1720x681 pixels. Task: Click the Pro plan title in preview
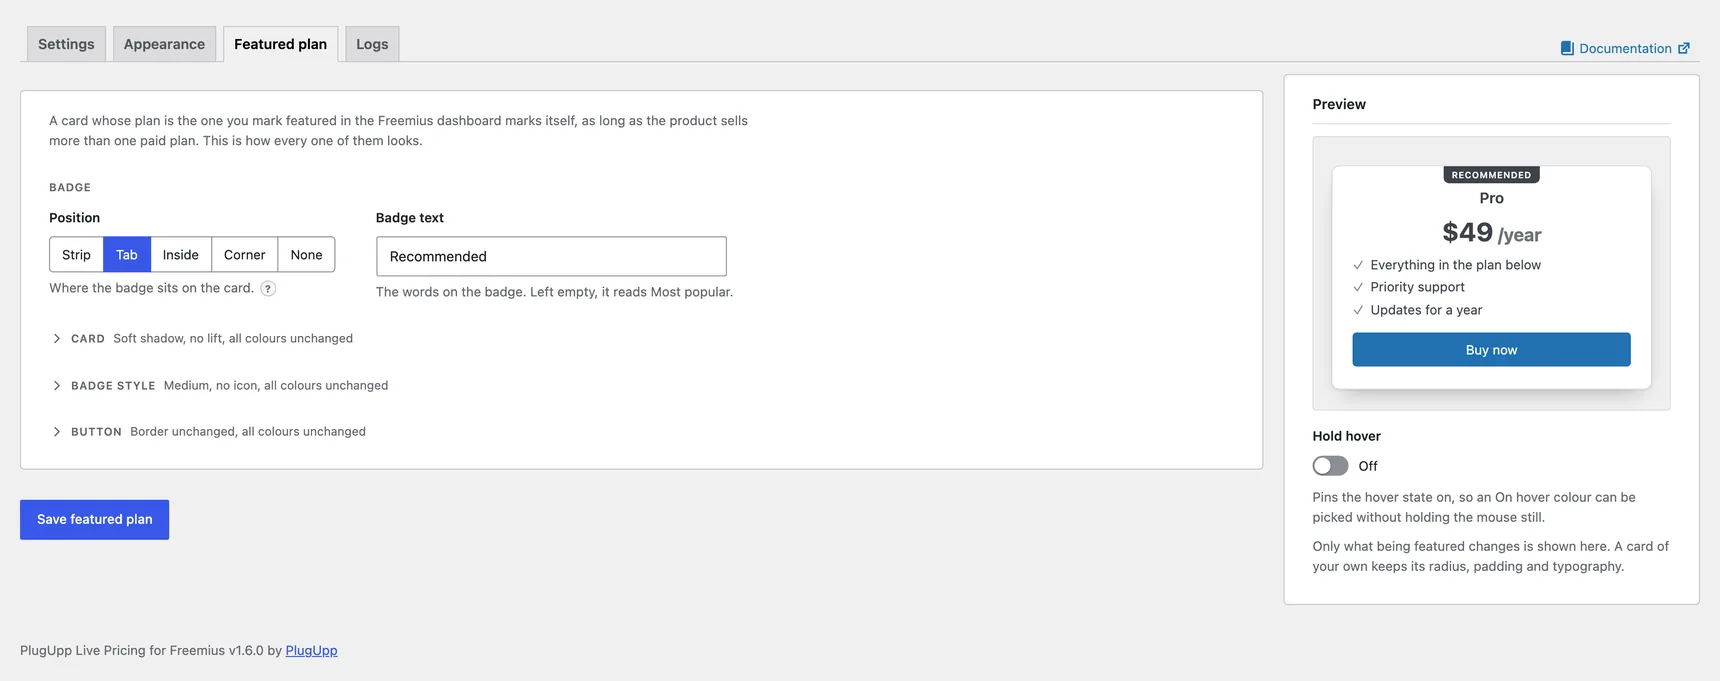[1491, 198]
